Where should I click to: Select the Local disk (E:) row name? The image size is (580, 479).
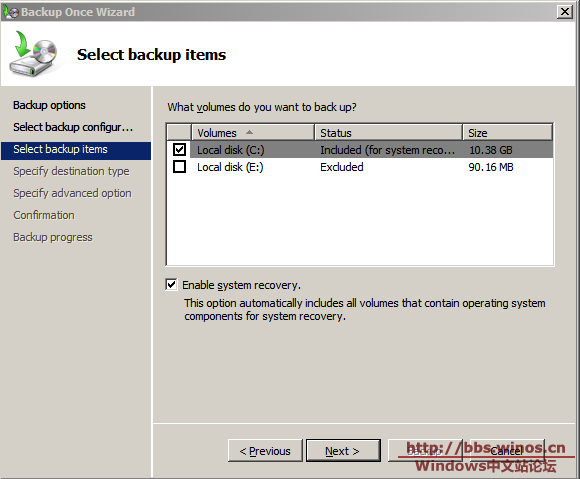[x=230, y=167]
